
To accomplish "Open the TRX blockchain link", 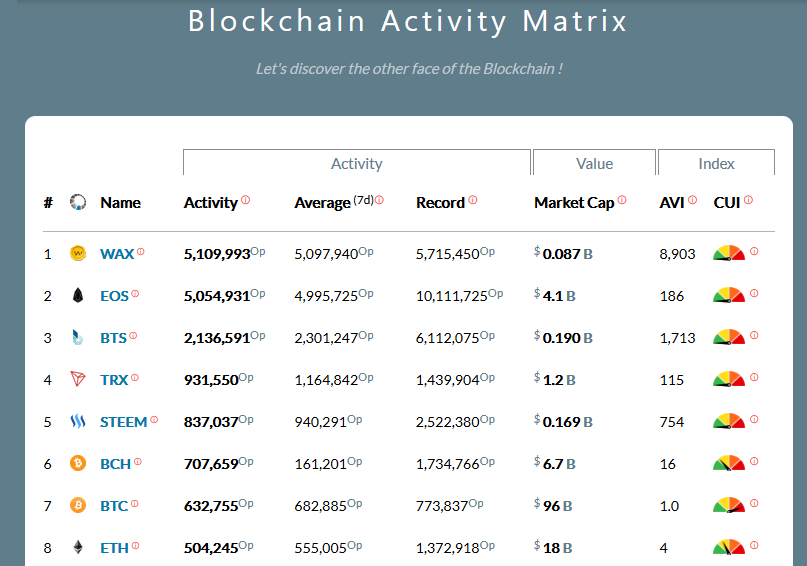I will click(x=114, y=380).
